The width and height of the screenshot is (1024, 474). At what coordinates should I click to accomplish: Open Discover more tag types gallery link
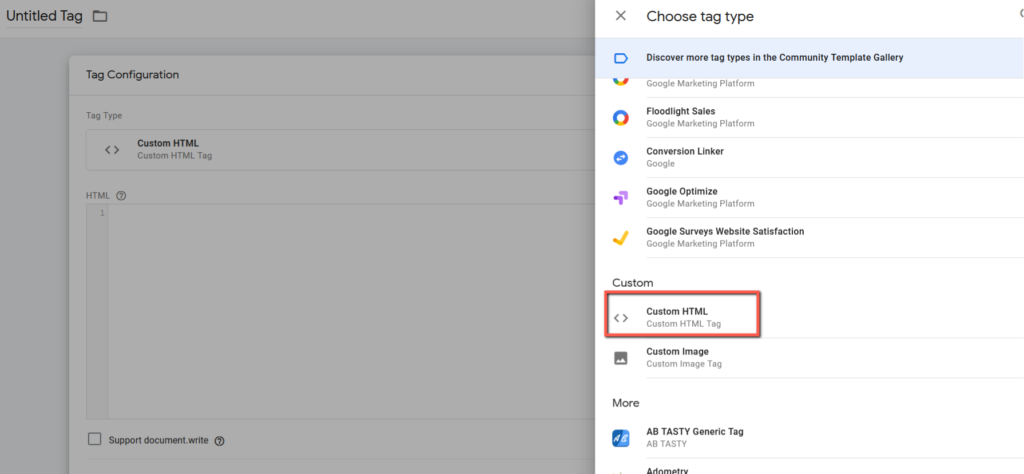click(x=774, y=58)
